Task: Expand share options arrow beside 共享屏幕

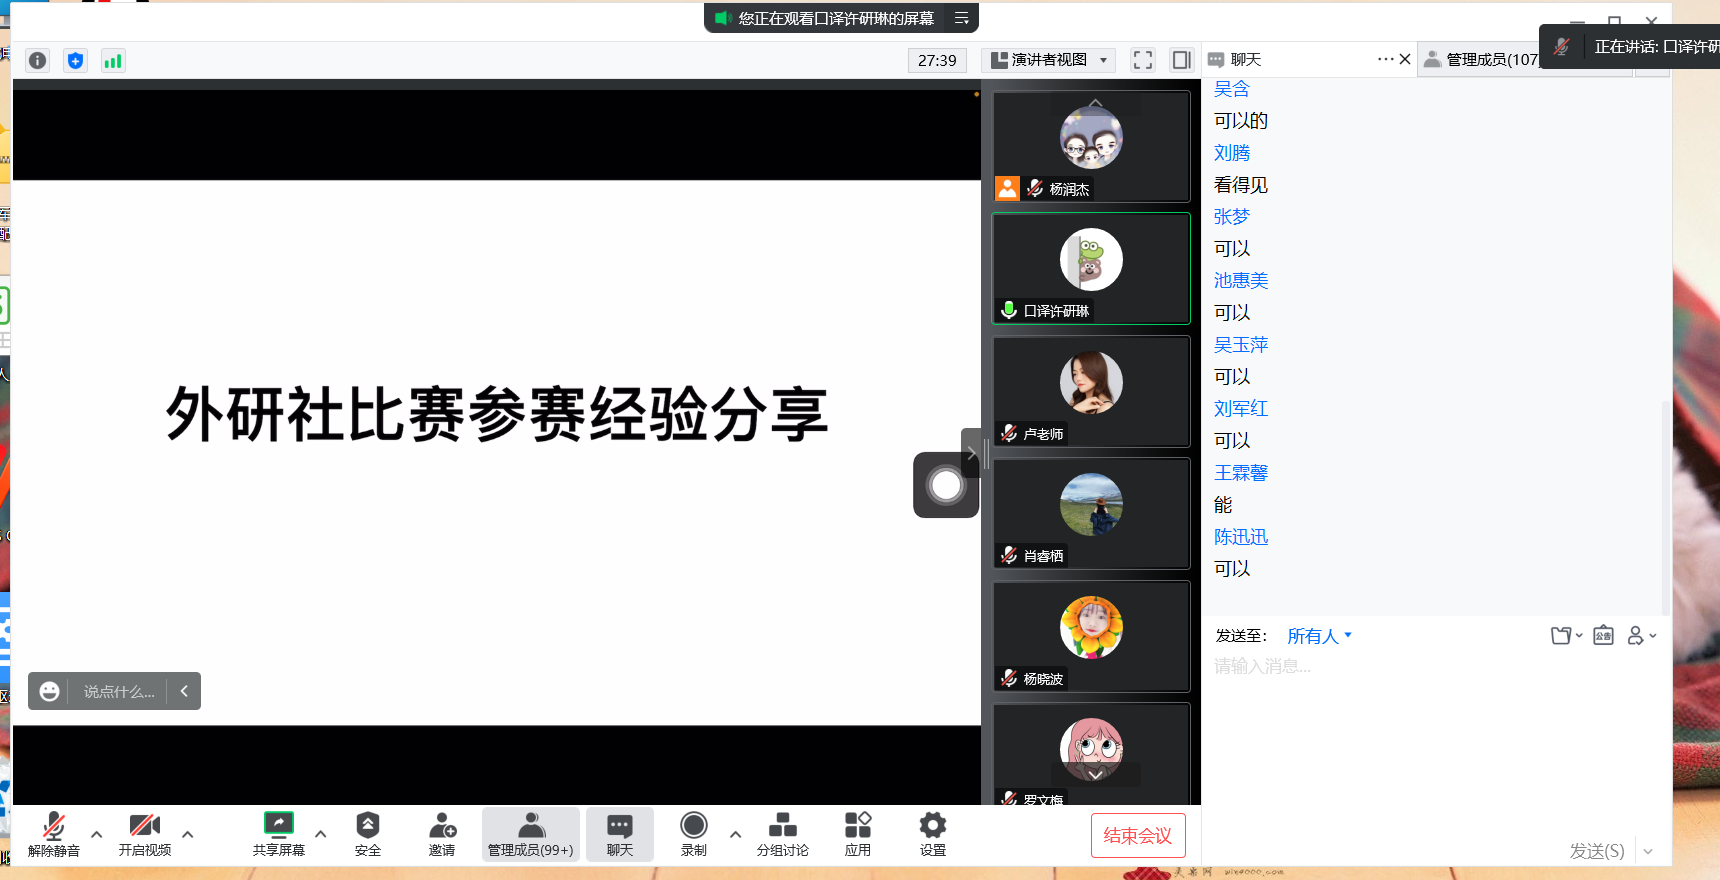Action: [321, 834]
